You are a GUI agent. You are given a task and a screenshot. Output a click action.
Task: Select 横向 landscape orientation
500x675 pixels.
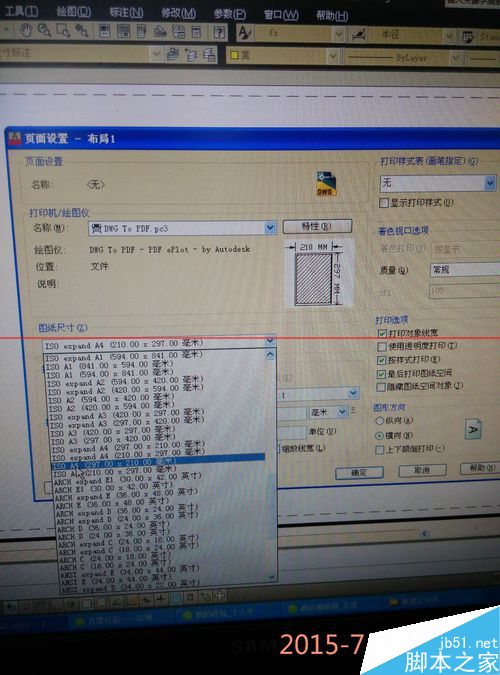[x=379, y=436]
